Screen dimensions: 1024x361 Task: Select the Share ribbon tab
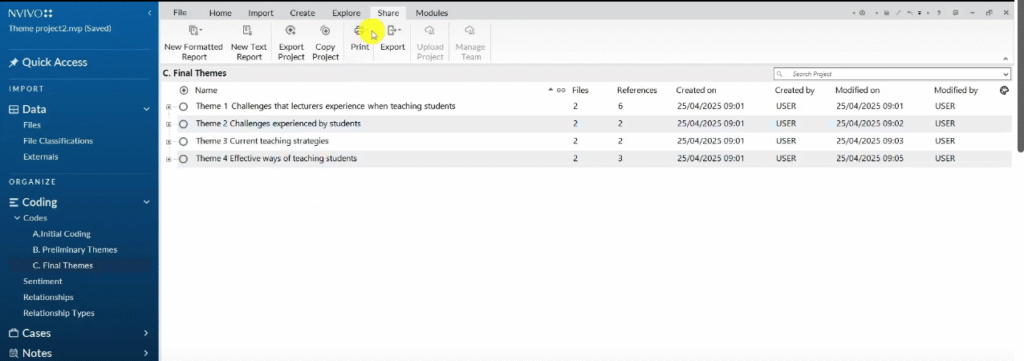pyautogui.click(x=388, y=13)
